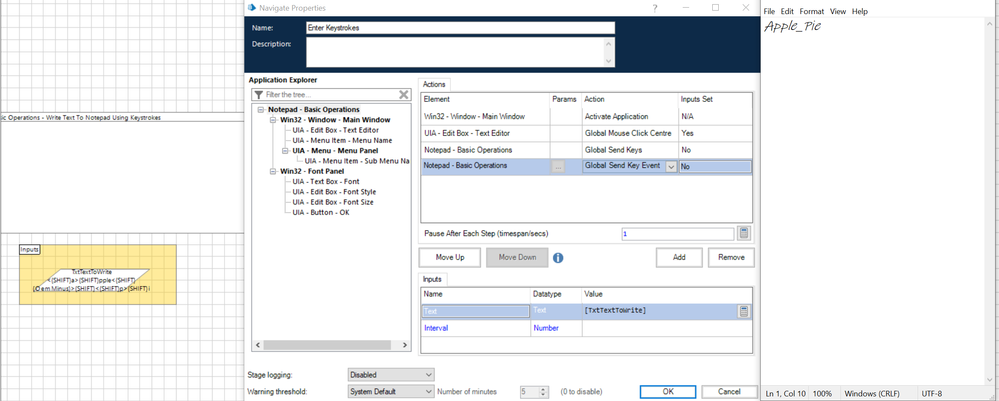Click the Move Up button

point(449,258)
